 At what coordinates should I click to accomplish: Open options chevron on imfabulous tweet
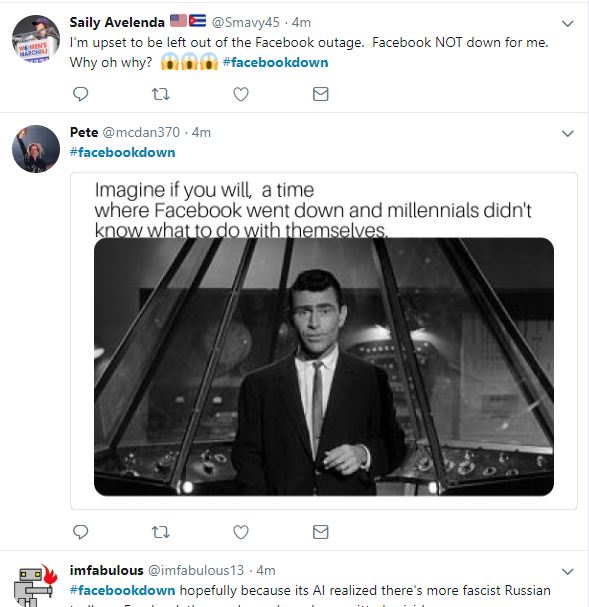[567, 572]
